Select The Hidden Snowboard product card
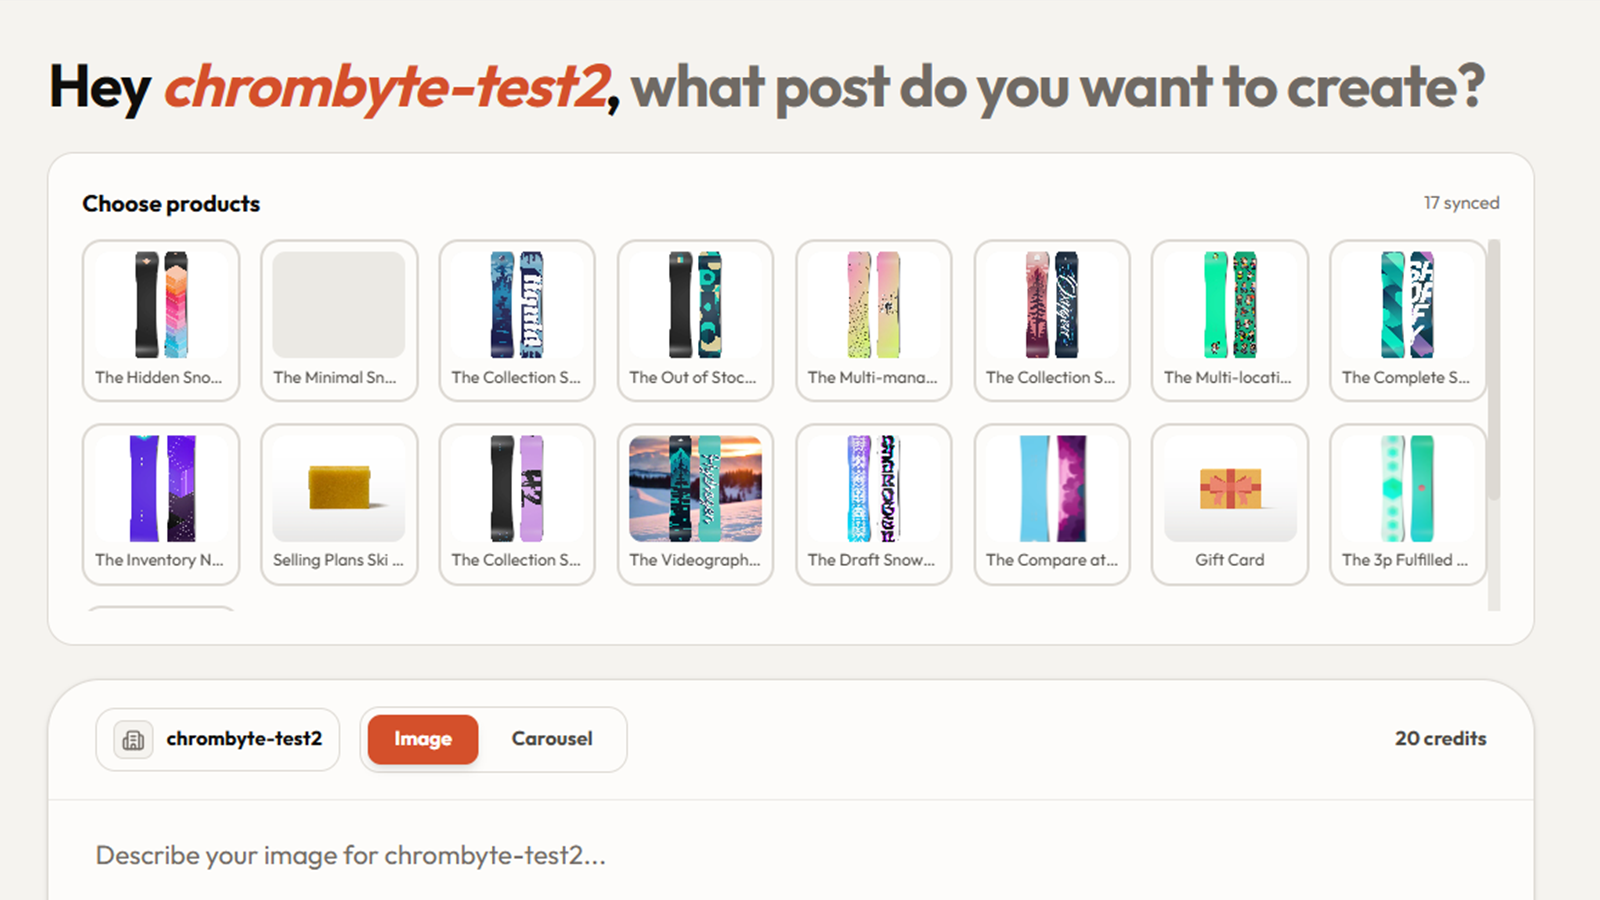 (x=161, y=320)
